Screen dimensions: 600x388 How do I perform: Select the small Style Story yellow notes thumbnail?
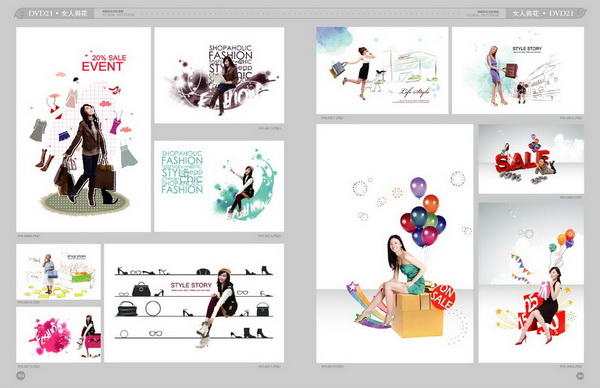59,272
